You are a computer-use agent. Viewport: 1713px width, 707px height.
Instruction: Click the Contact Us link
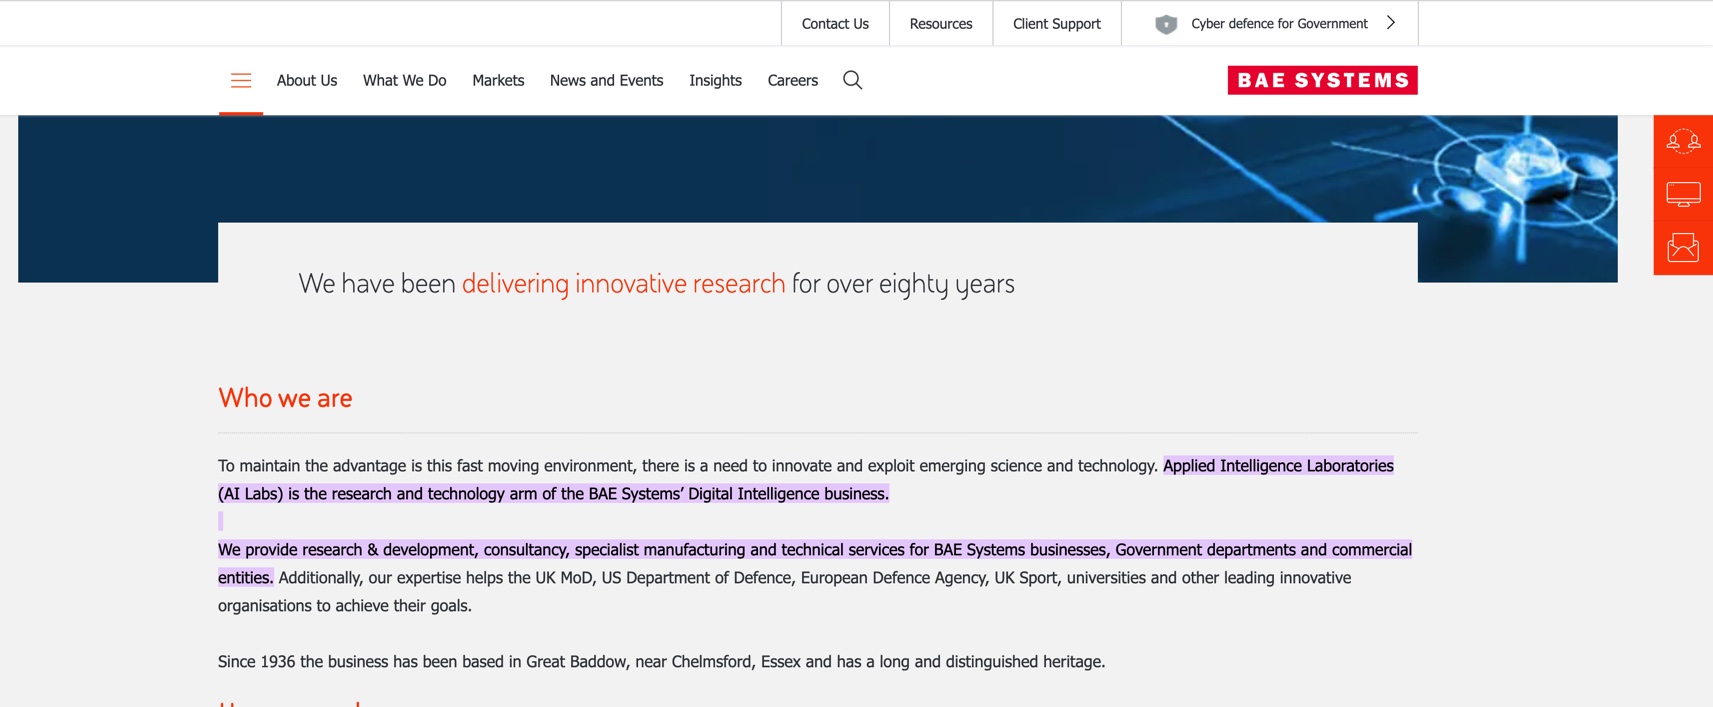[835, 24]
